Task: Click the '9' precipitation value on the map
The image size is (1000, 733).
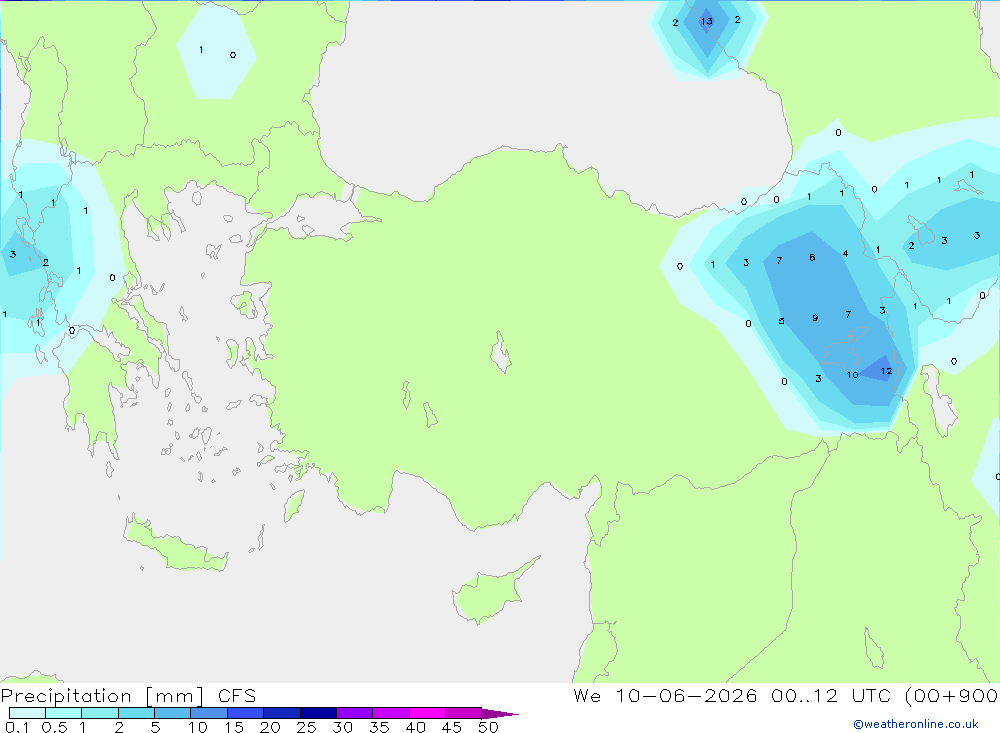Action: tap(815, 318)
